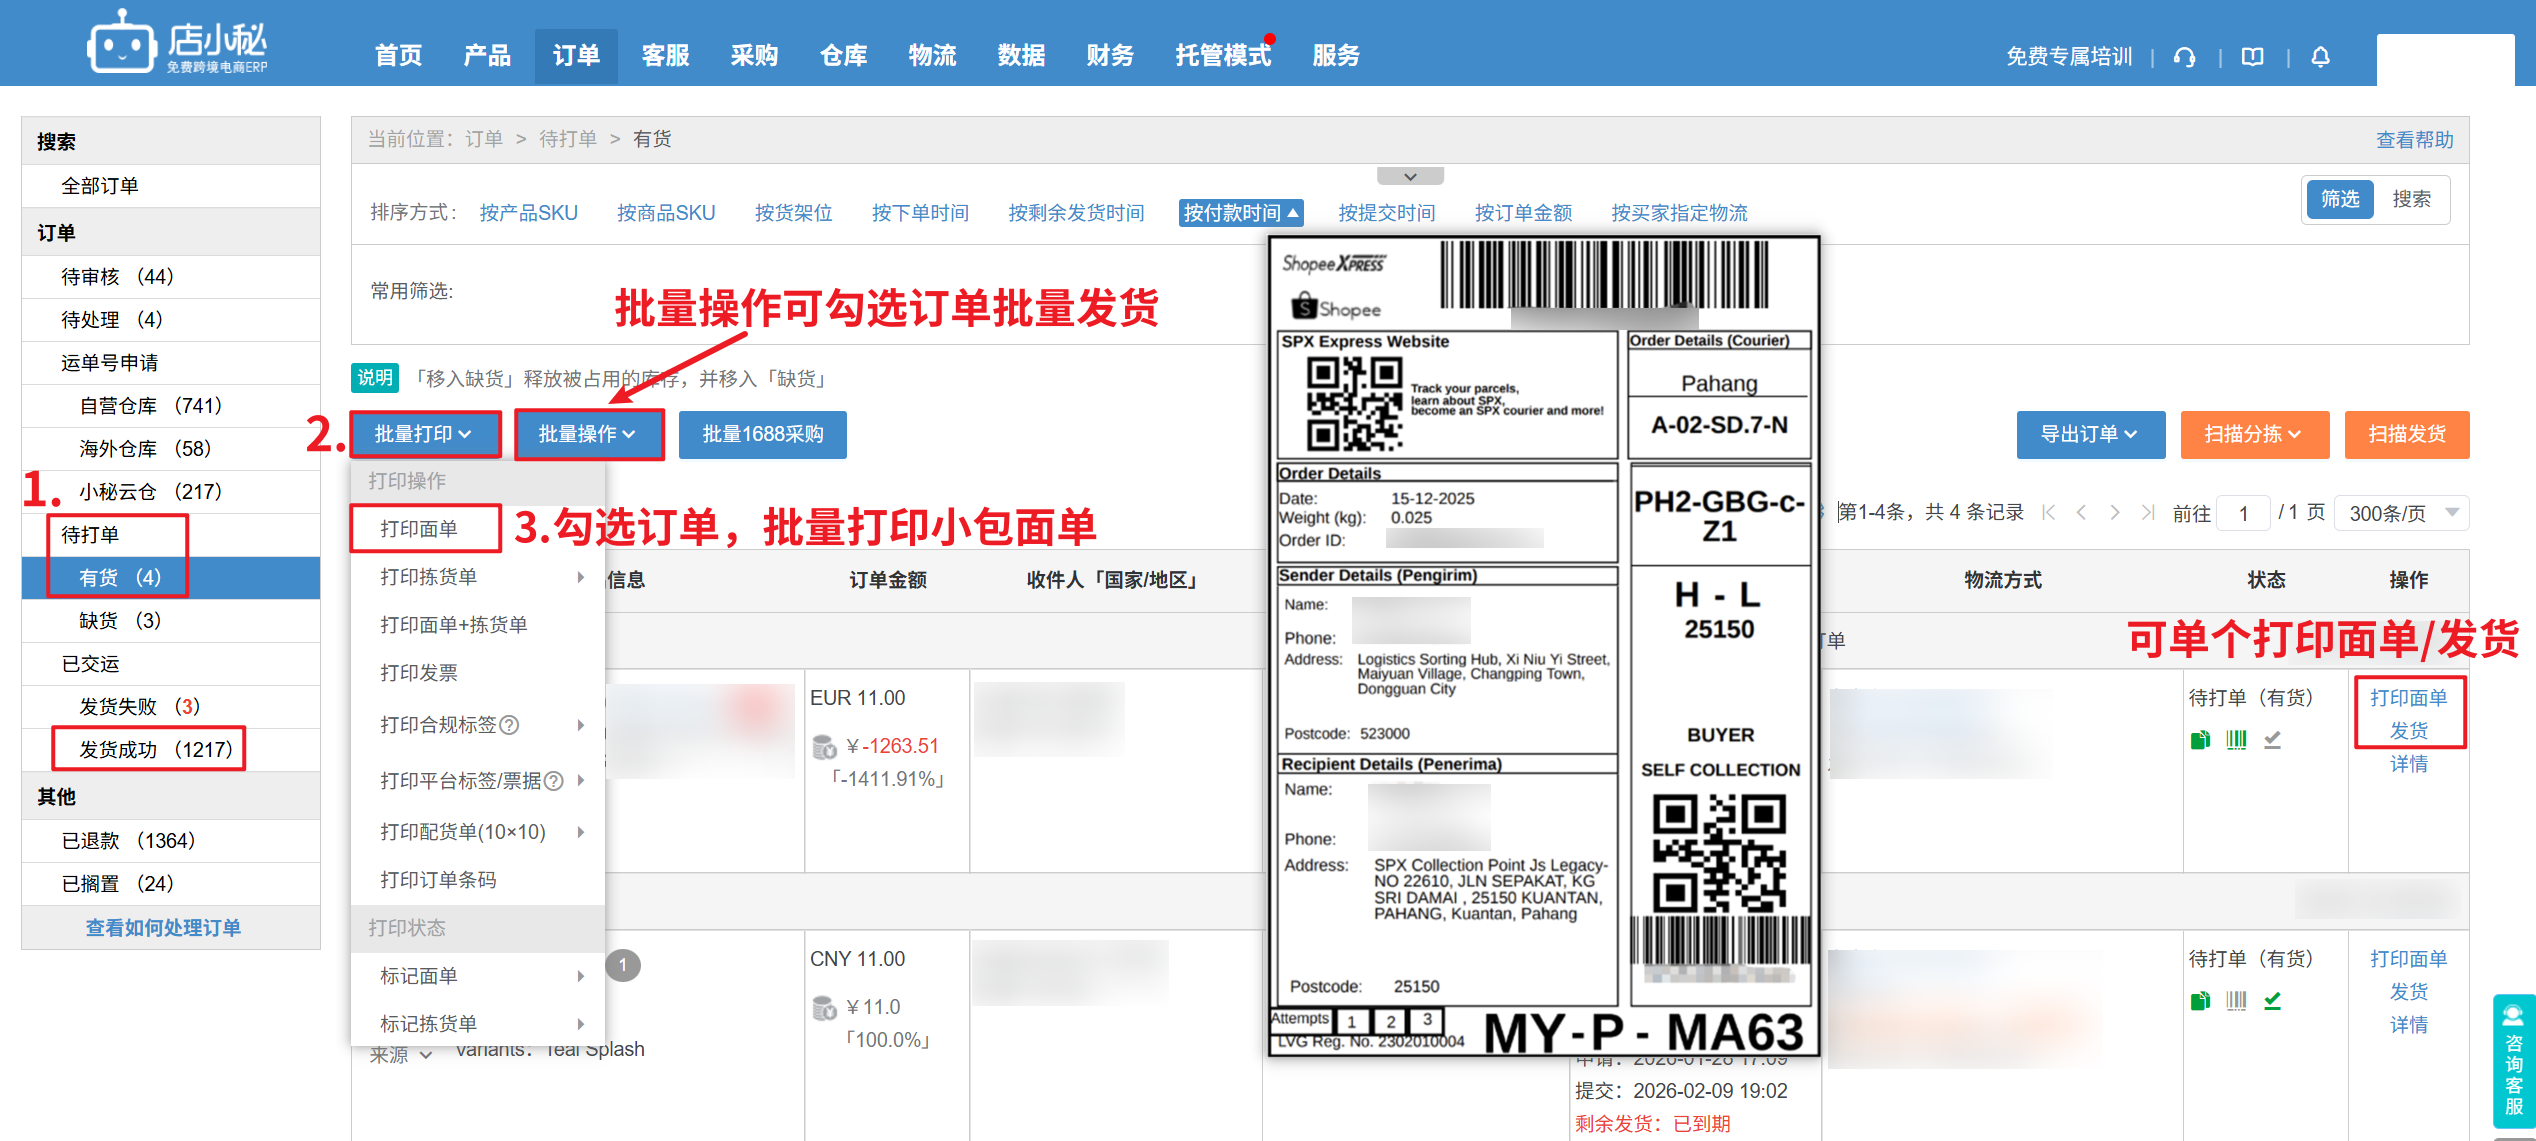Click the notification bell icon
The height and width of the screenshot is (1141, 2536).
point(2321,57)
